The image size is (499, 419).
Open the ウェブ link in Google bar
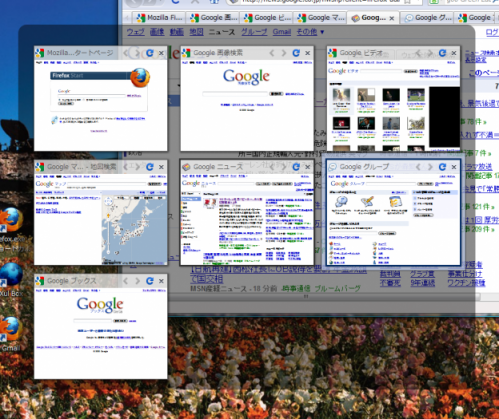135,32
